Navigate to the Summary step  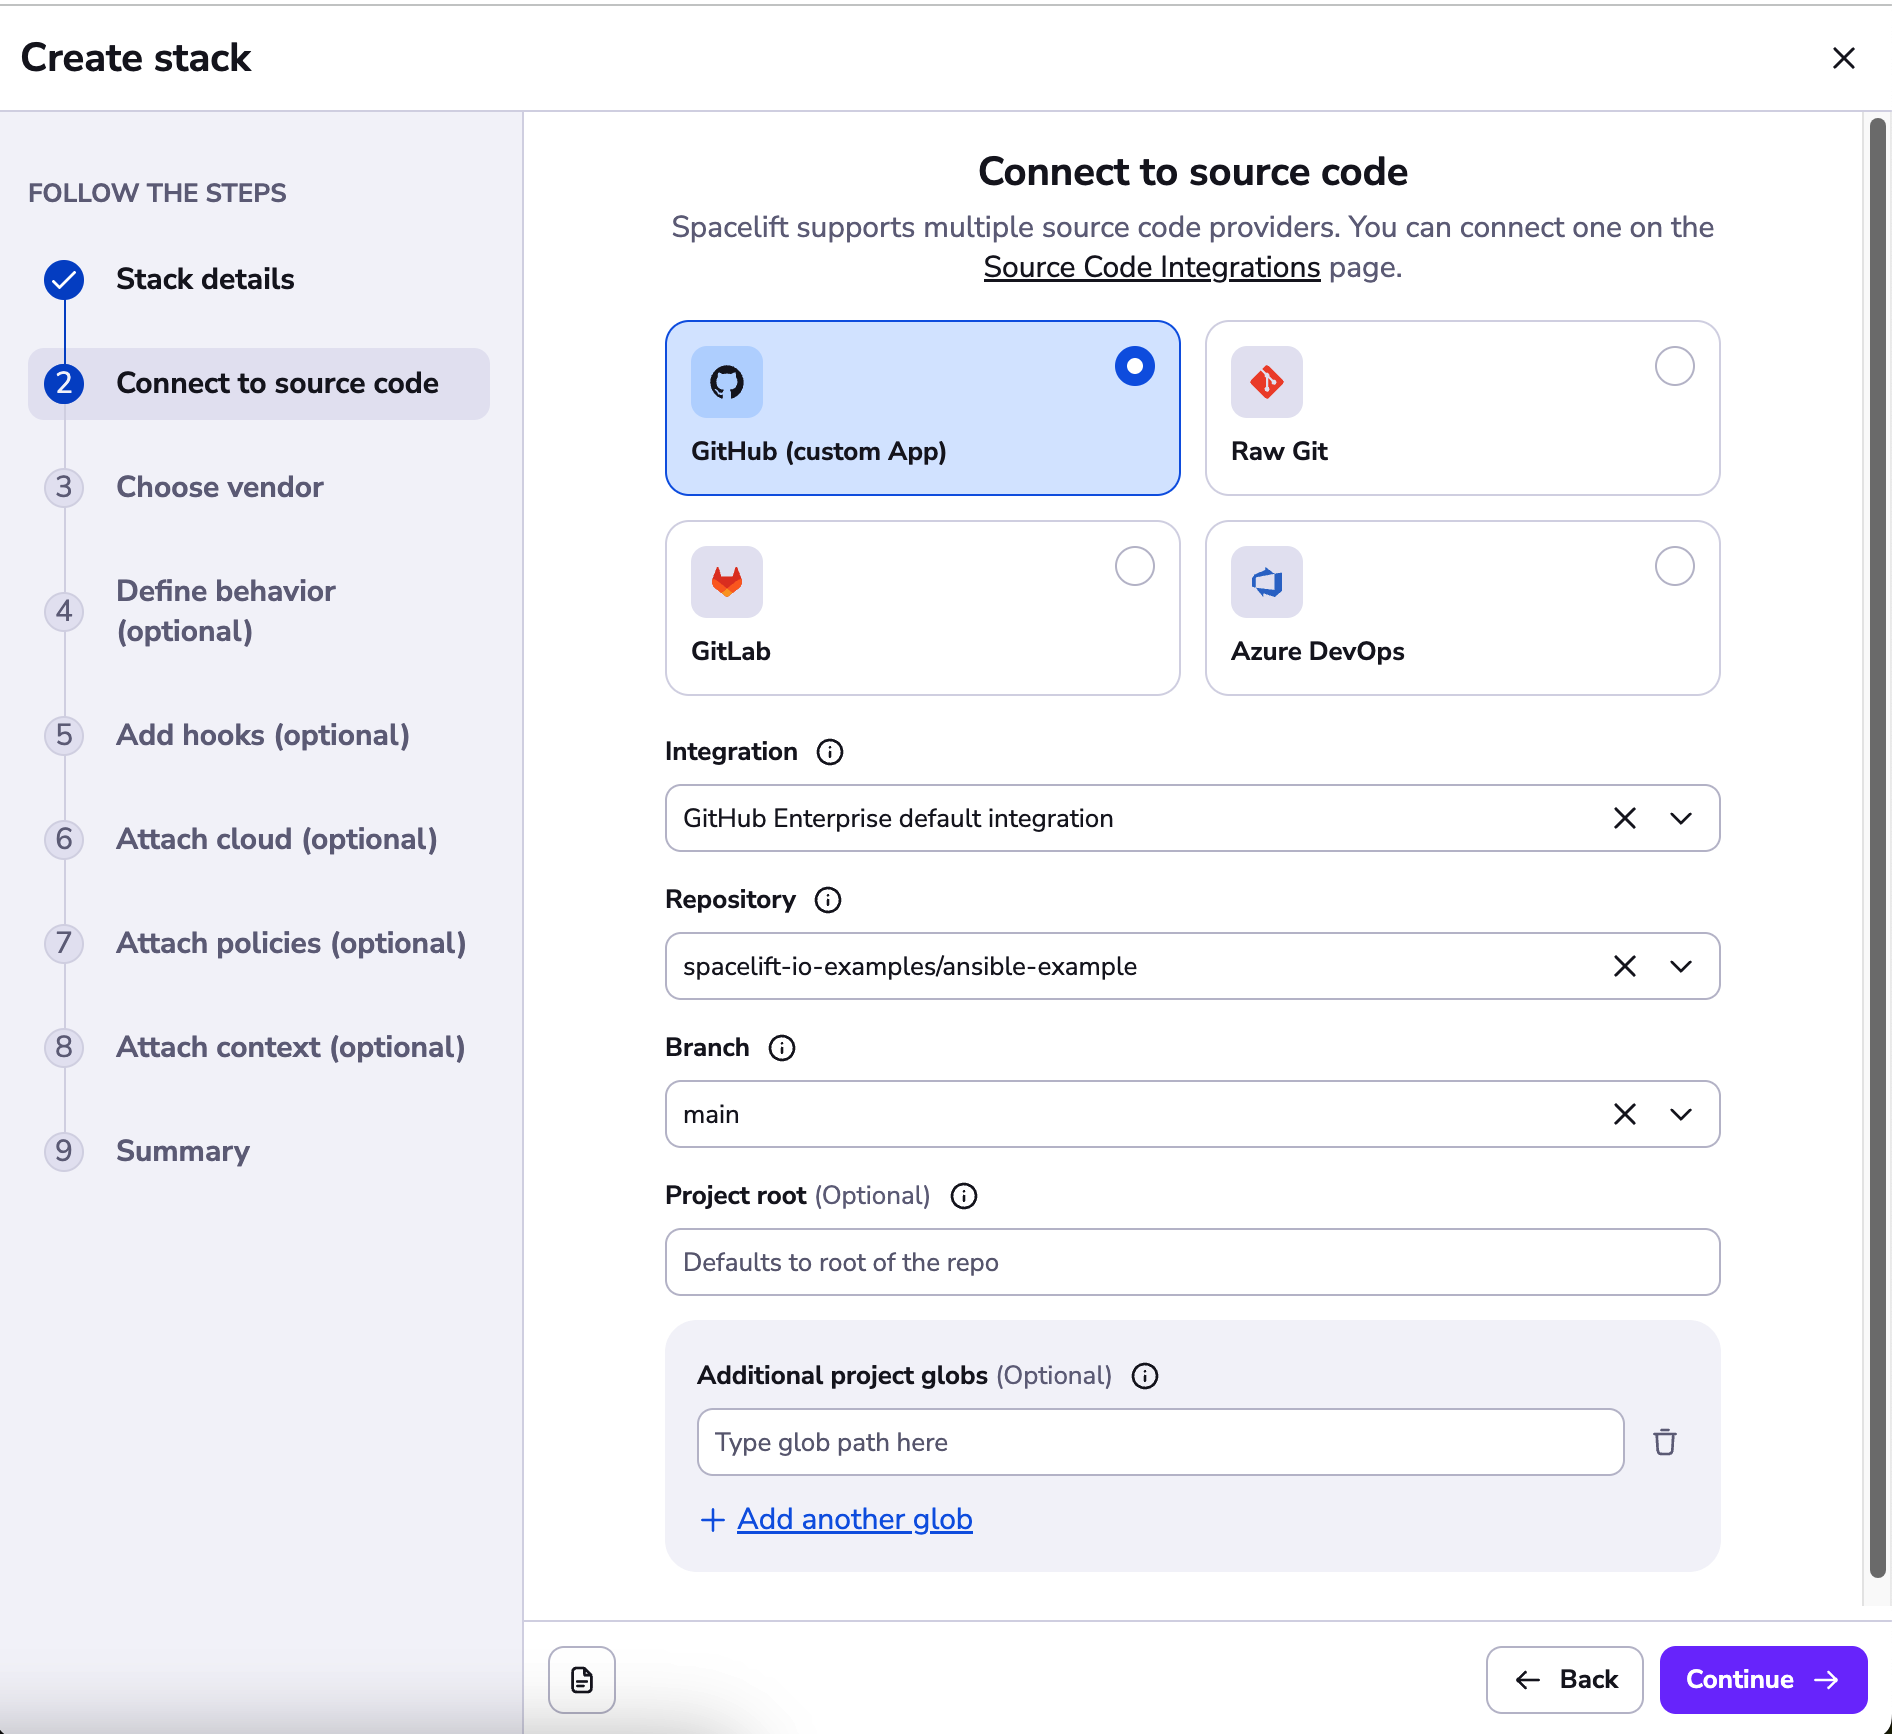coord(182,1151)
